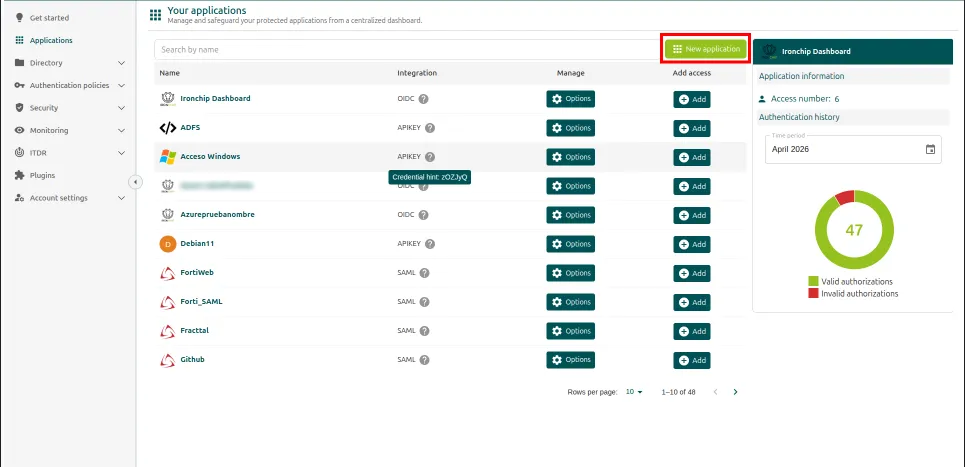
Task: Click the Account settings user gear icon
Action: pos(19,198)
